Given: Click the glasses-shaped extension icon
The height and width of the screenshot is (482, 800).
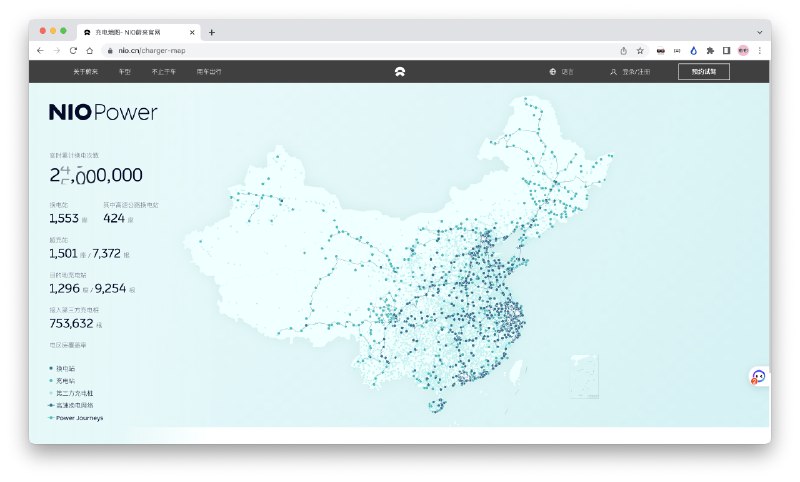Looking at the screenshot, I should (661, 50).
